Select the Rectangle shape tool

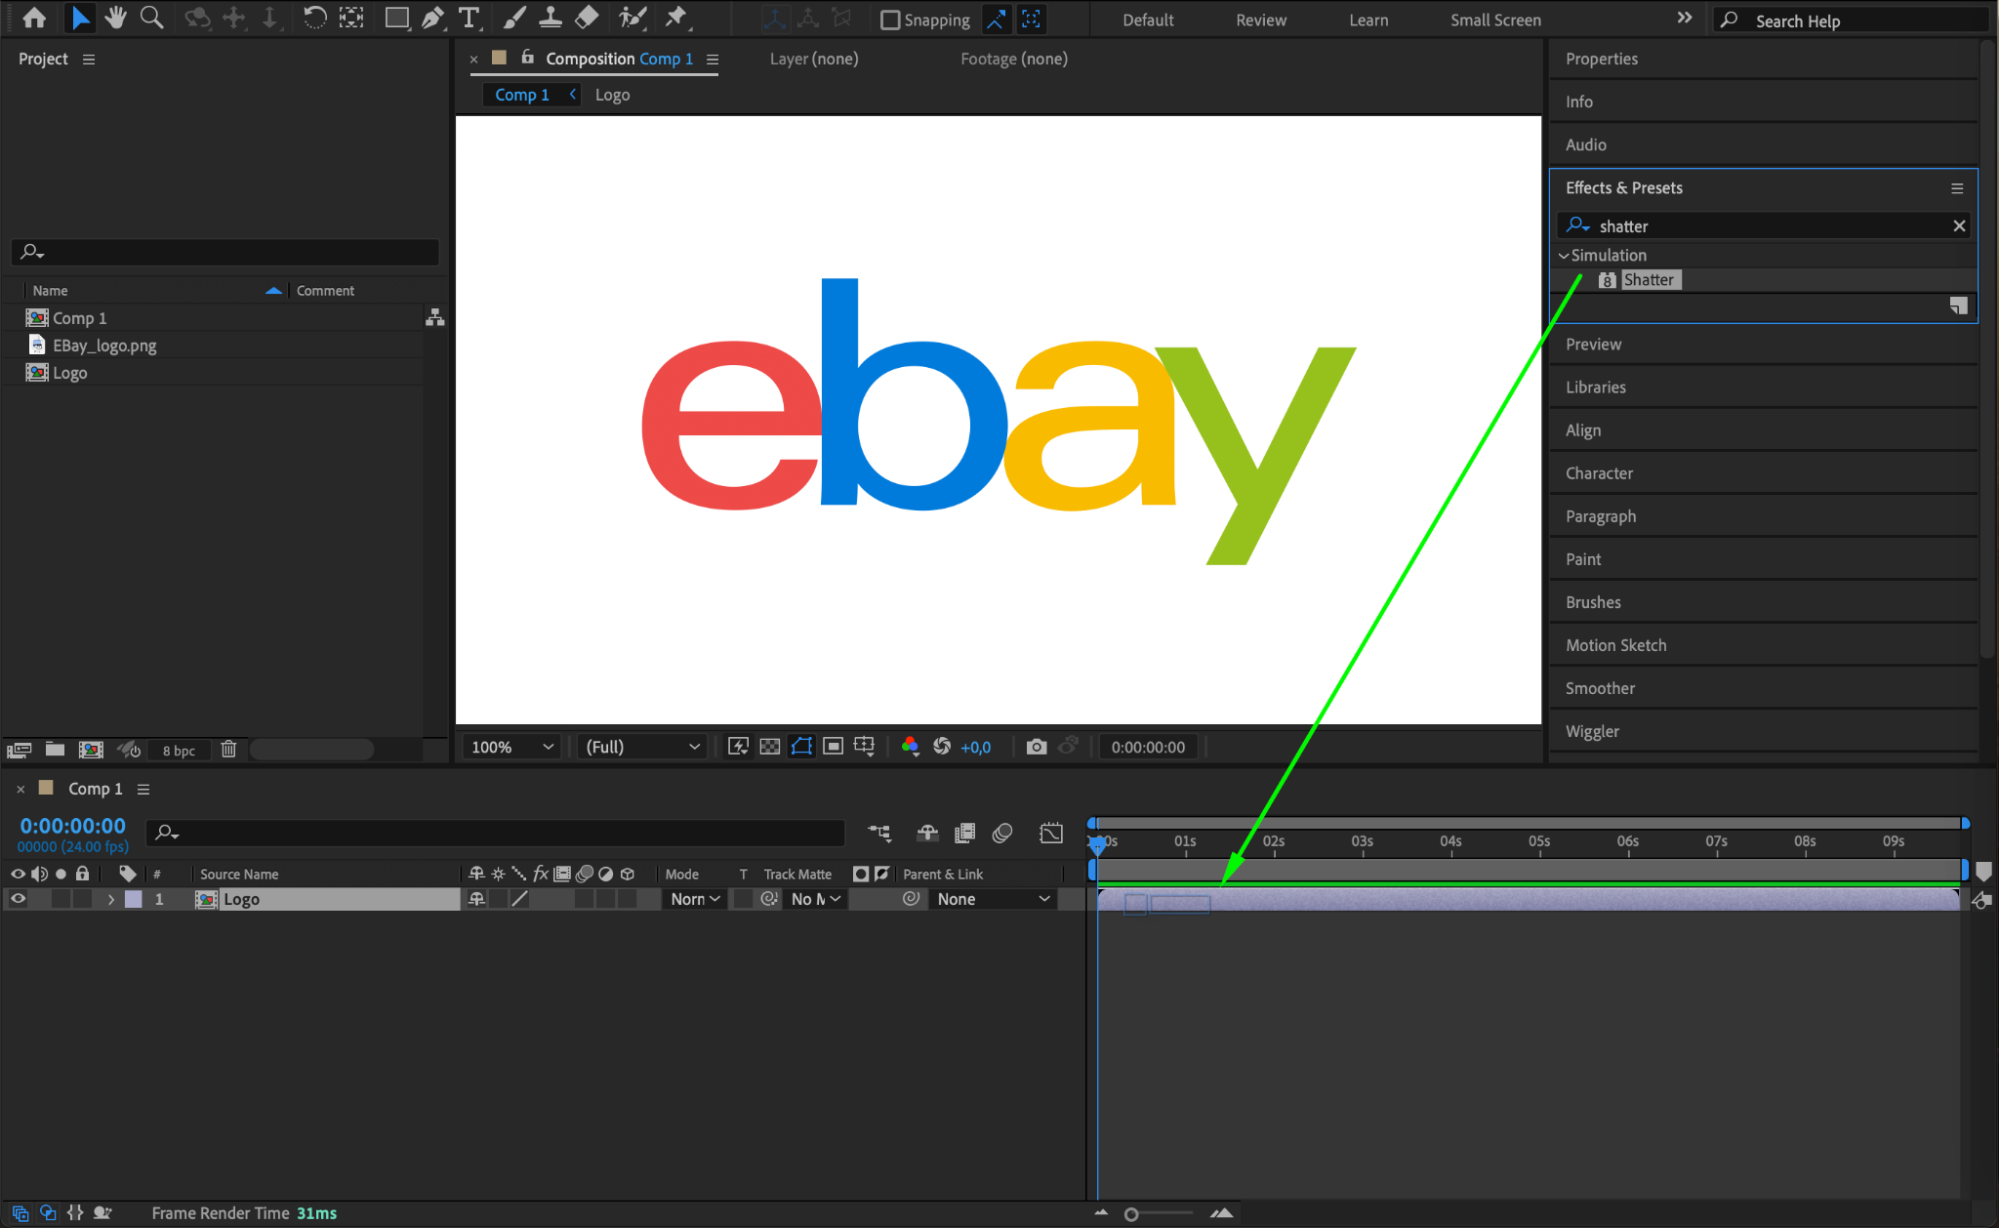pyautogui.click(x=396, y=17)
